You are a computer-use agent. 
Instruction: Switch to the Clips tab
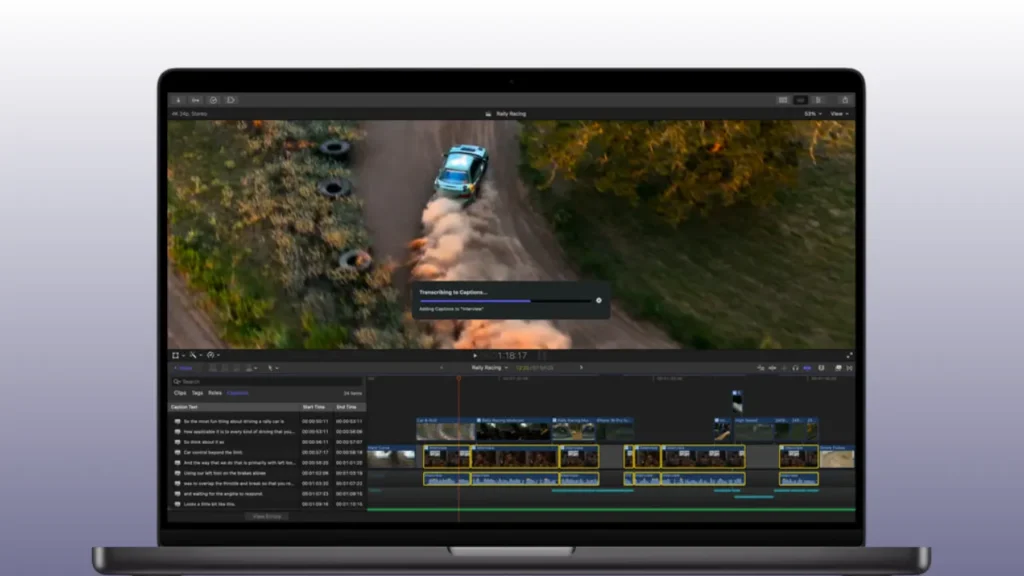pos(180,393)
